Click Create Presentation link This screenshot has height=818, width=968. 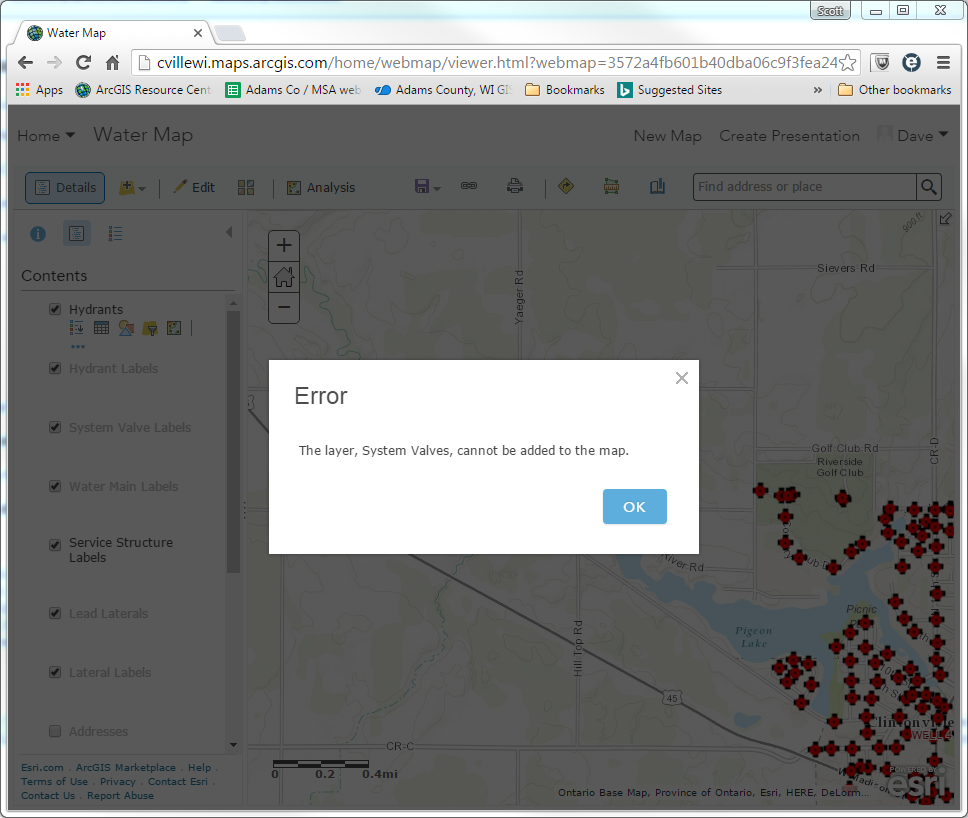click(790, 136)
